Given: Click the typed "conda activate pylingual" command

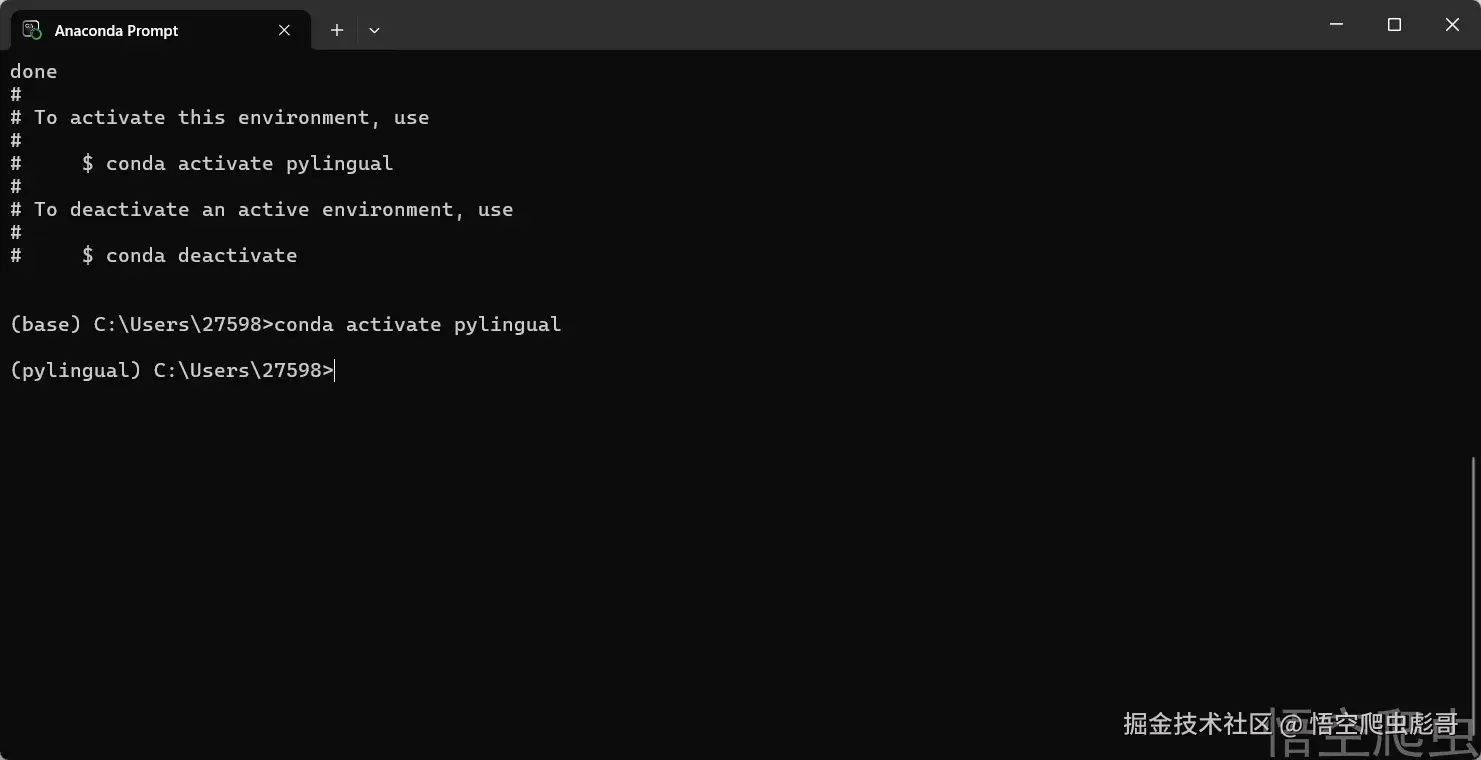Looking at the screenshot, I should click(418, 324).
